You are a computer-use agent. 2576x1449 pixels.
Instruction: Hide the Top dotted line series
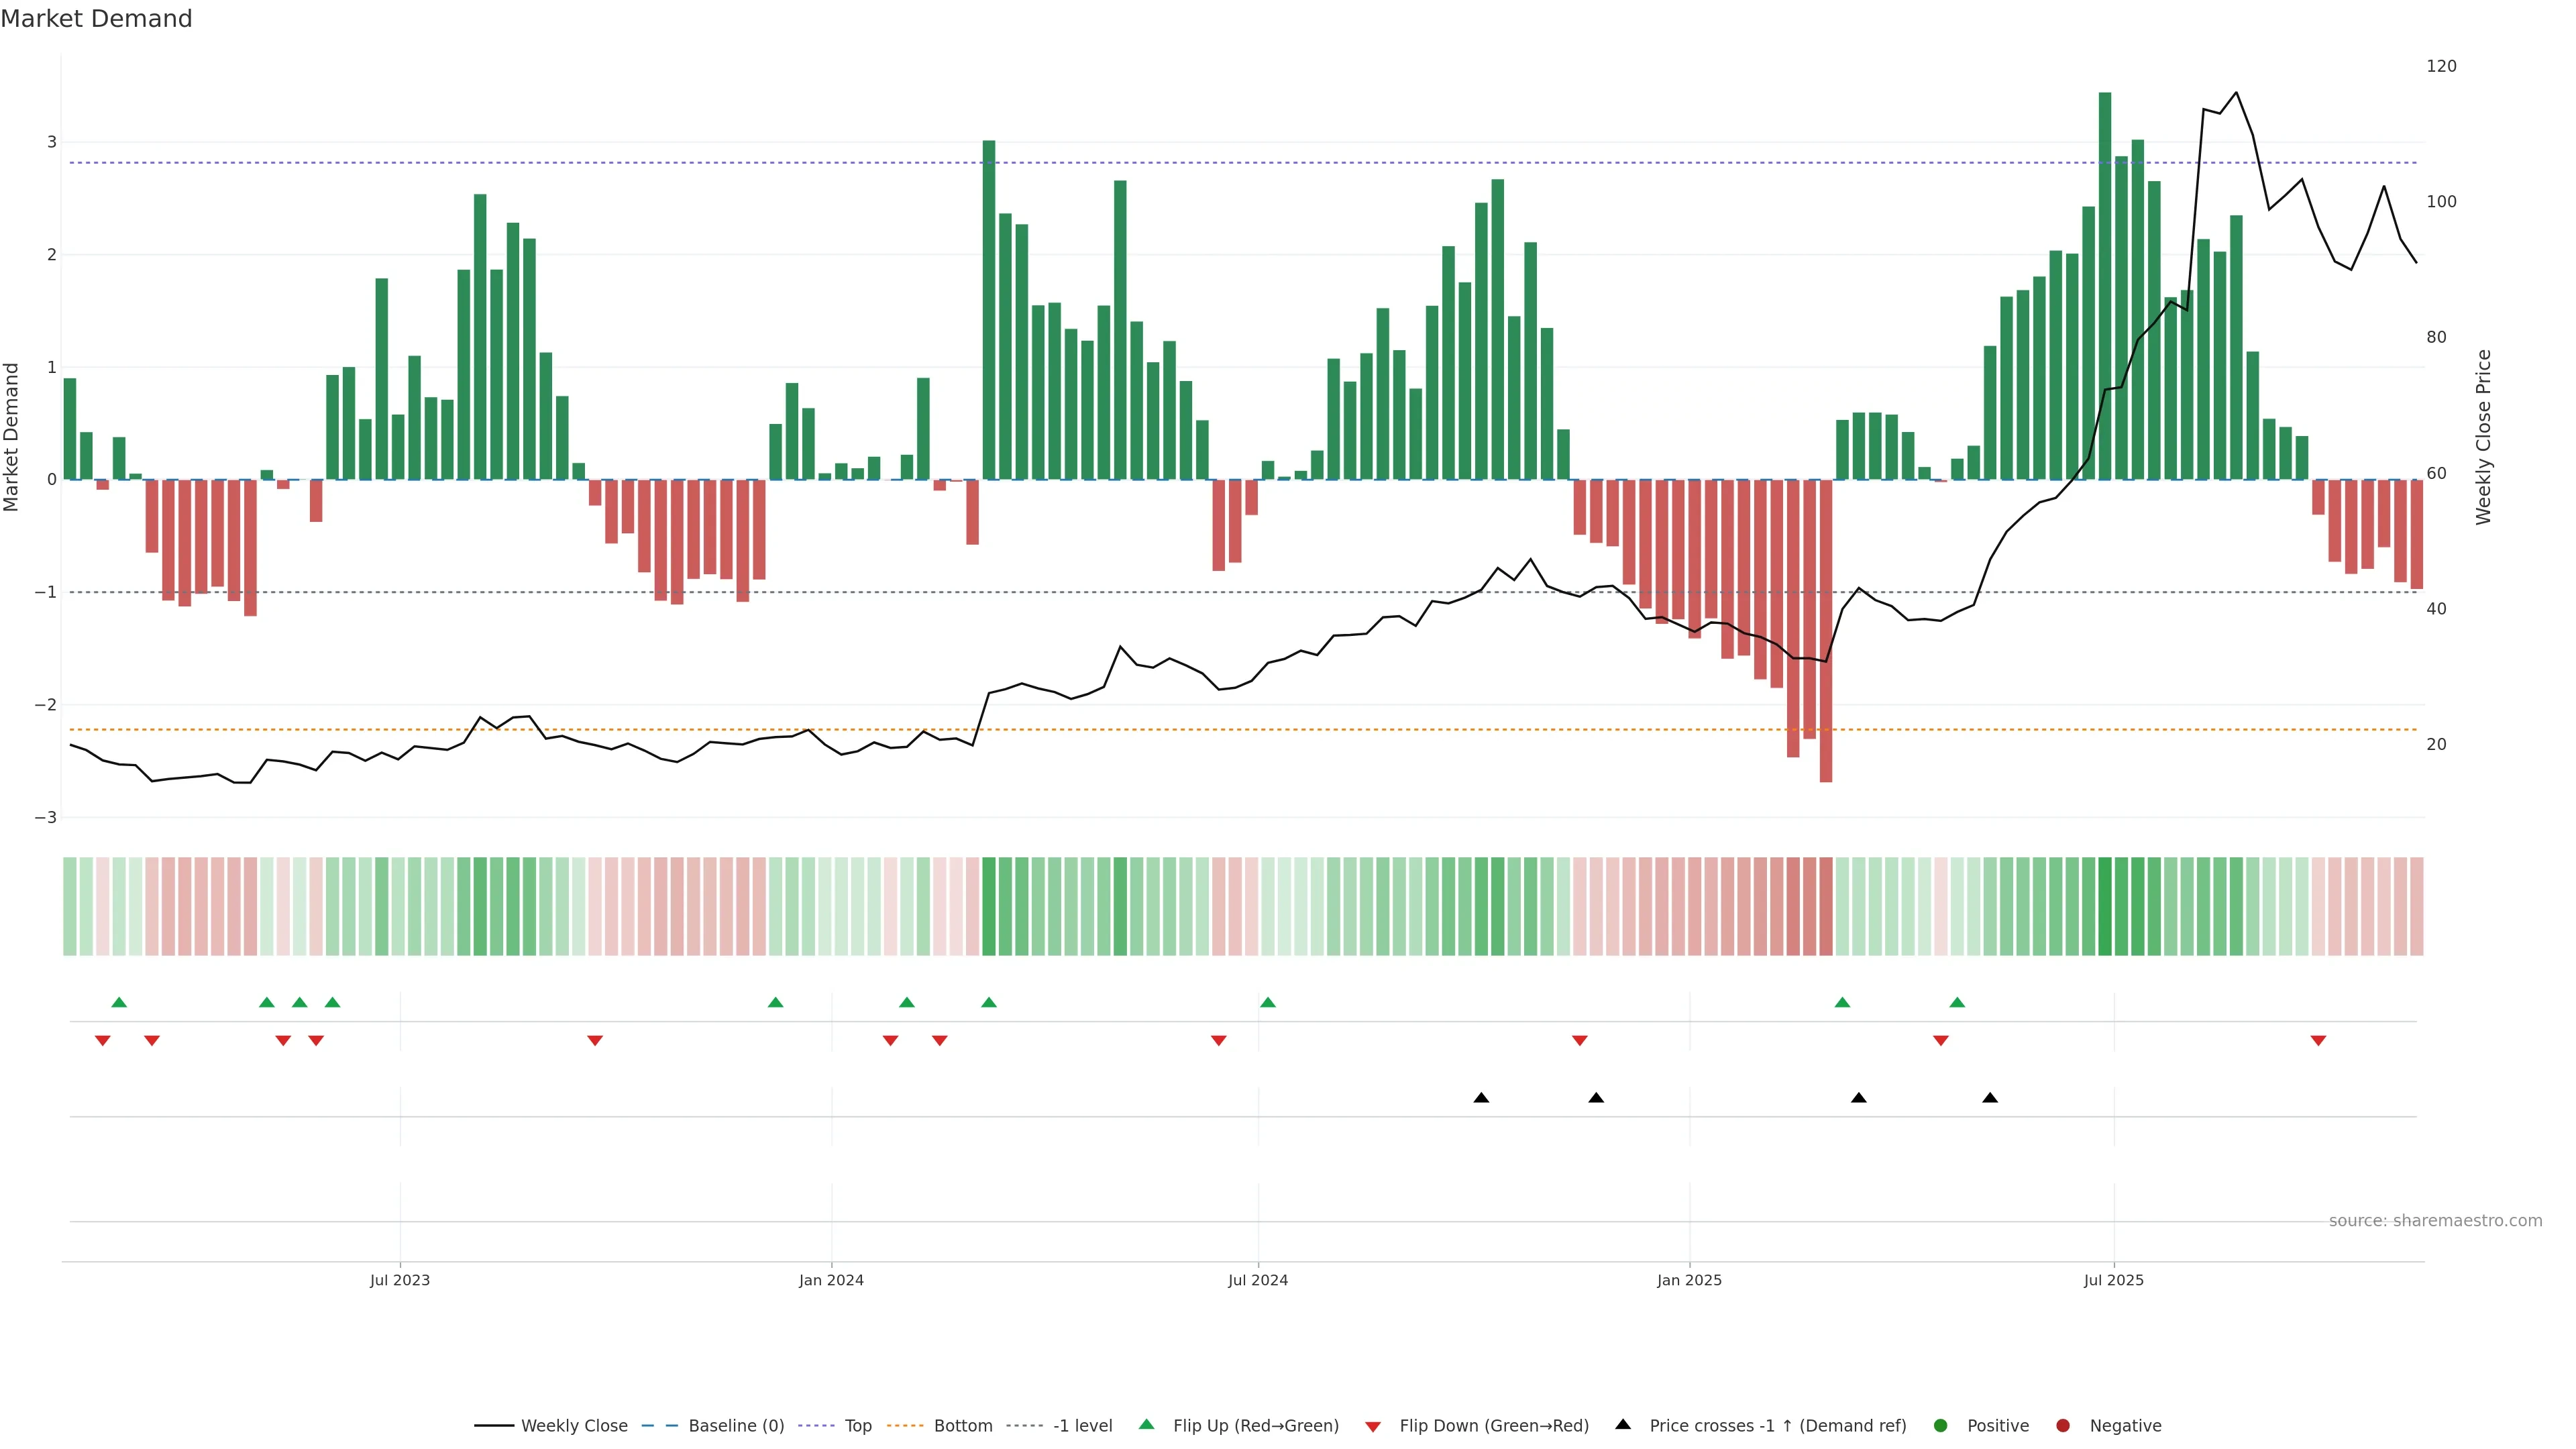[x=857, y=1426]
